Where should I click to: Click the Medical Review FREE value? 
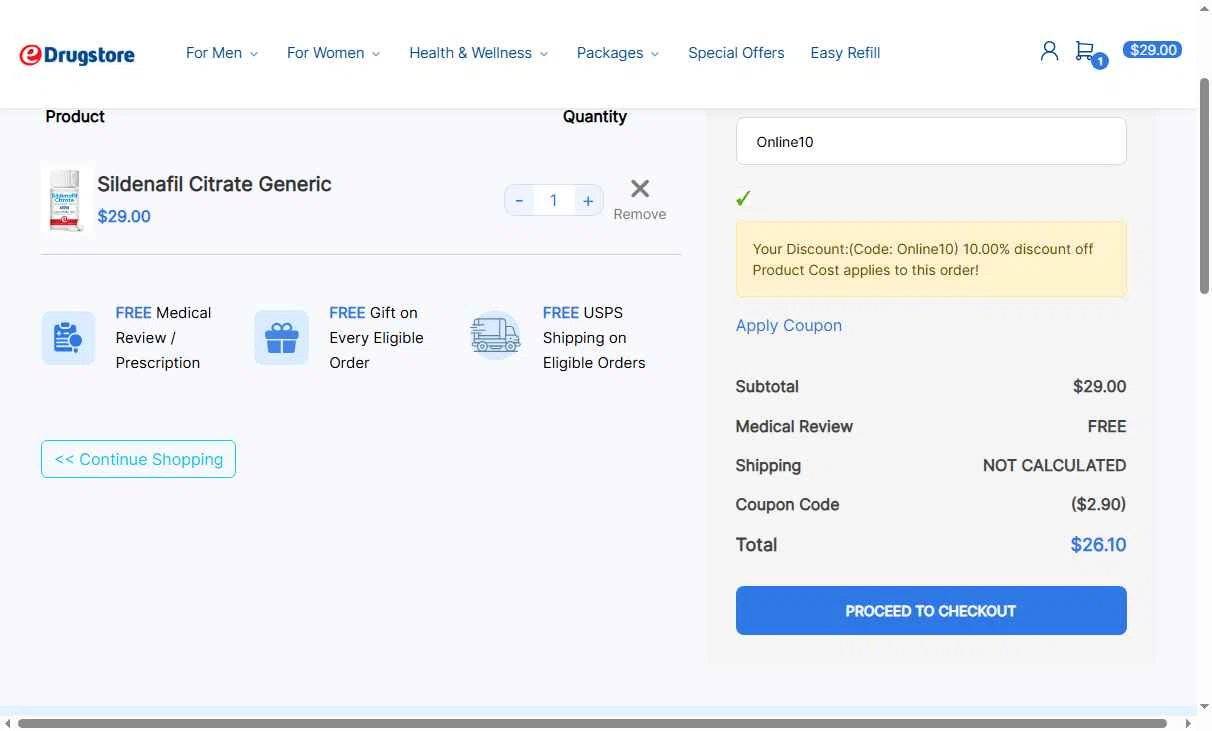click(1107, 426)
